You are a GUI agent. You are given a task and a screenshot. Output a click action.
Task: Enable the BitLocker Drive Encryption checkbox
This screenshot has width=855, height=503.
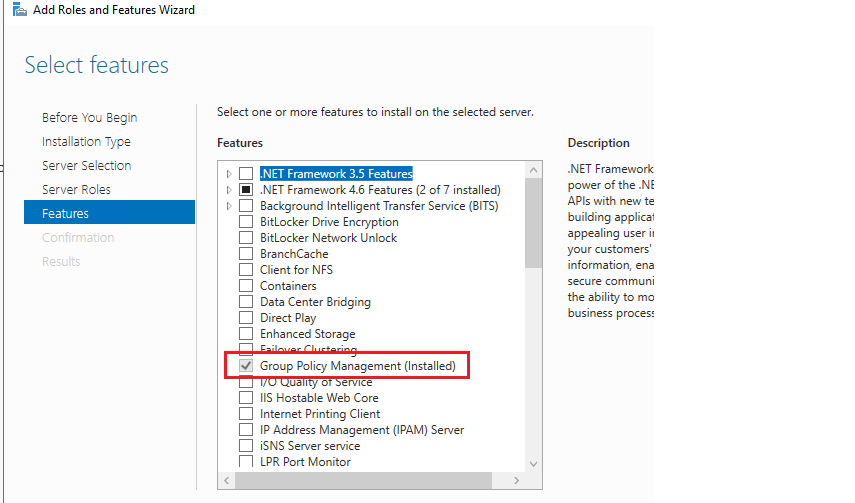click(x=246, y=221)
